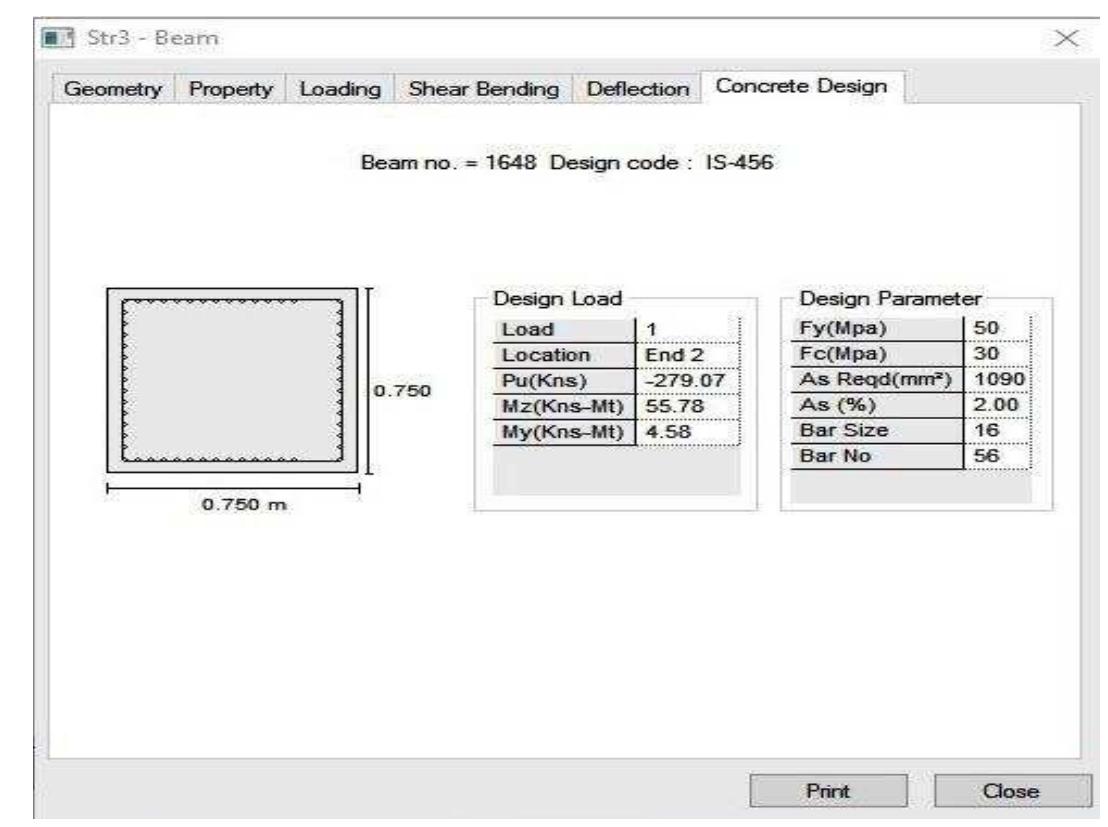
Task: Click the 'Mz(Kns-Mt)' row label
Action: pos(564,406)
